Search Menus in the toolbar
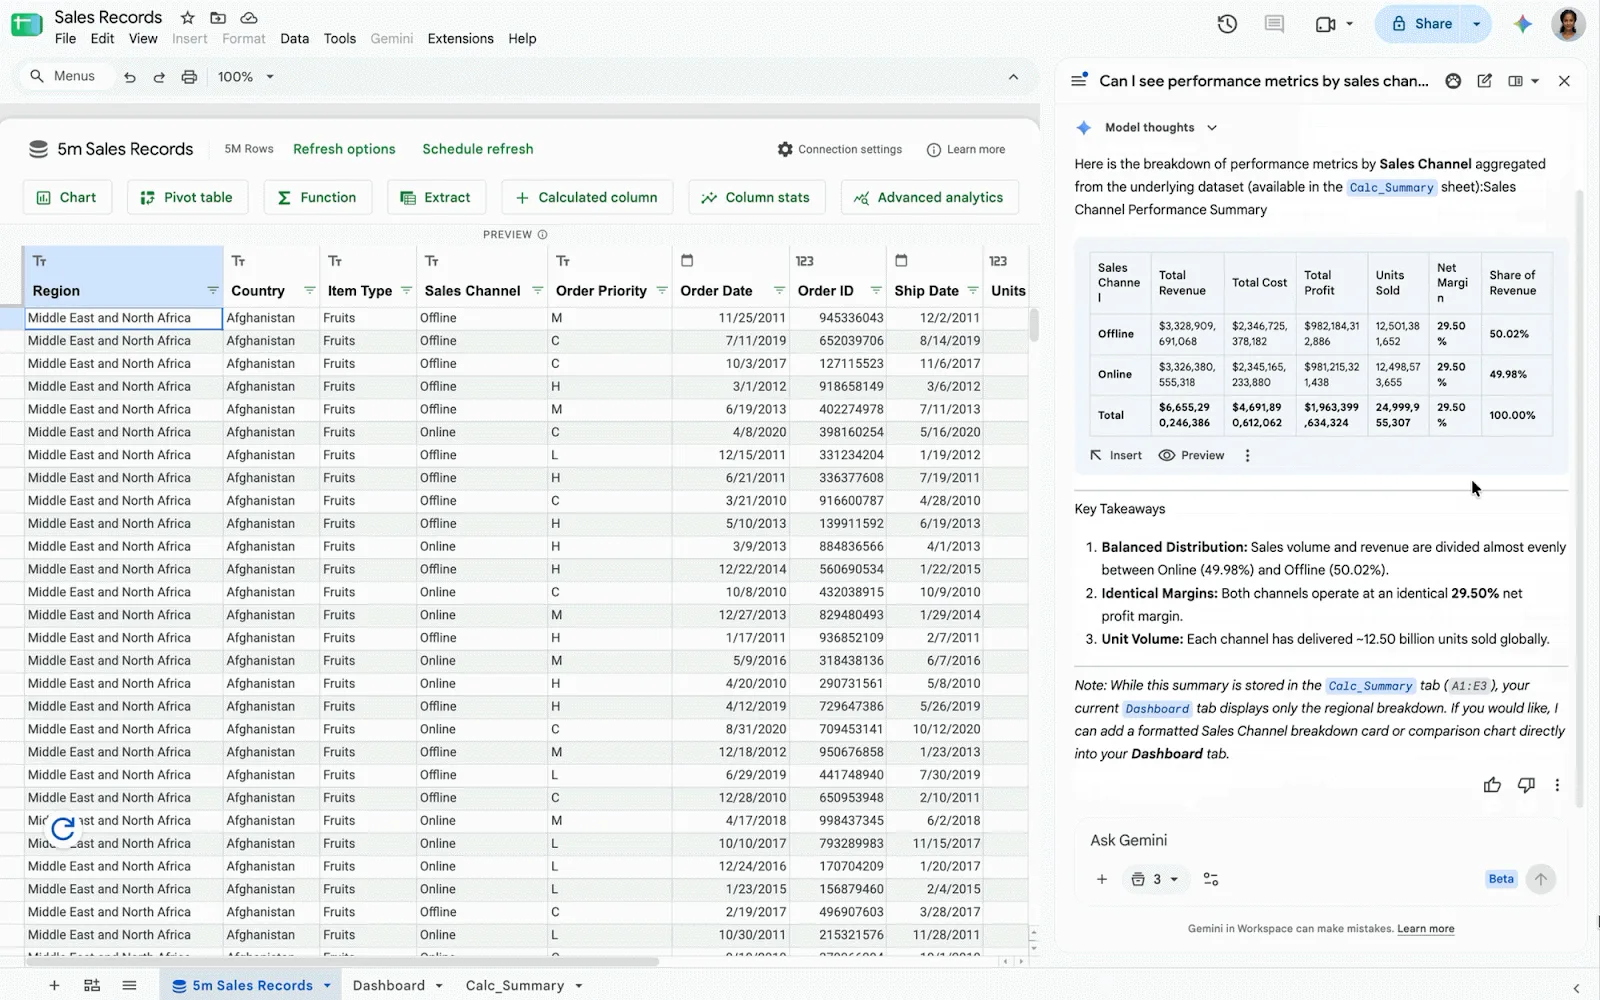1600x1000 pixels. (x=63, y=76)
